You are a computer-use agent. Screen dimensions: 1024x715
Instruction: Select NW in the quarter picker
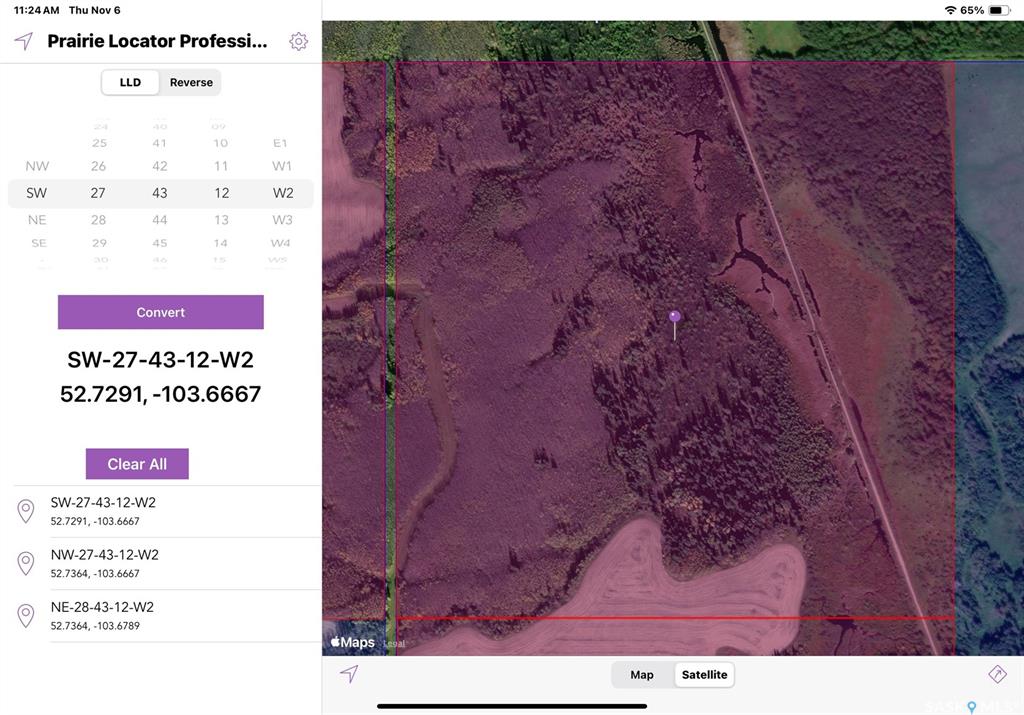(x=37, y=166)
